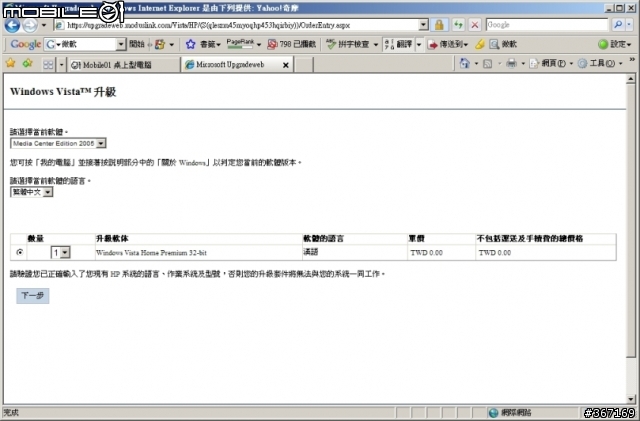This screenshot has width=640, height=421.
Task: Click the Home page icon
Action: click(464, 63)
